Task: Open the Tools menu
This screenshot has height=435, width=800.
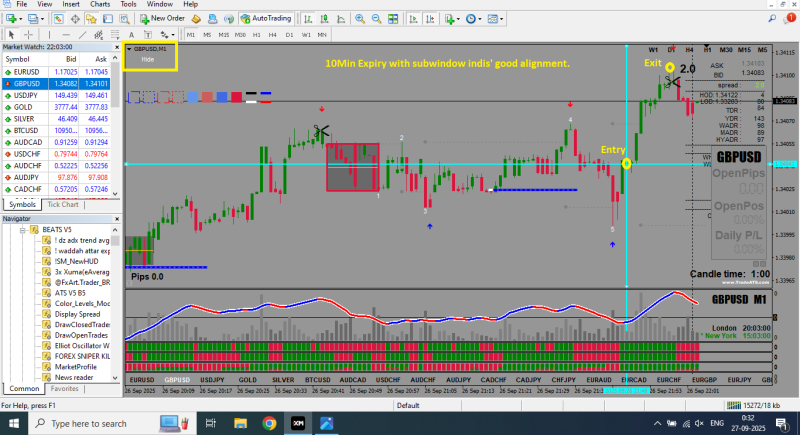Action: [x=129, y=4]
